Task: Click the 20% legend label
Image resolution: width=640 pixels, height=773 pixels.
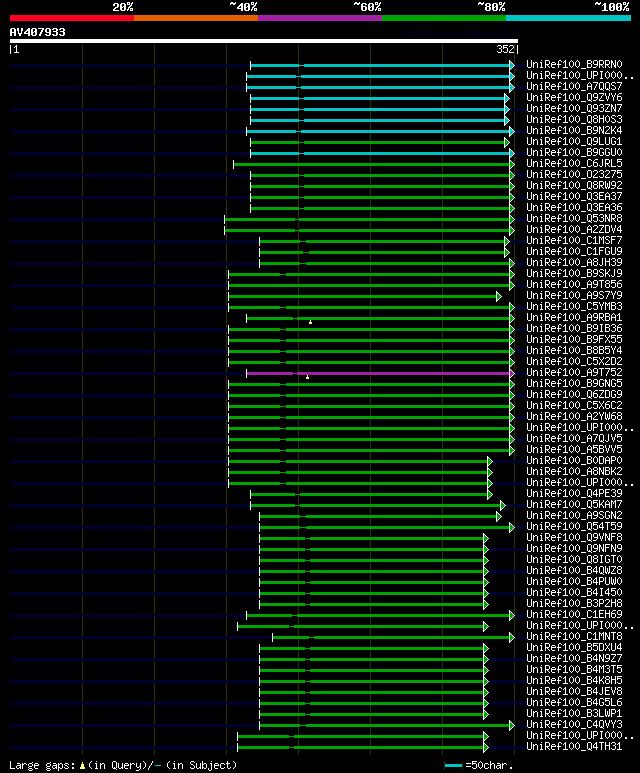Action: click(x=123, y=7)
